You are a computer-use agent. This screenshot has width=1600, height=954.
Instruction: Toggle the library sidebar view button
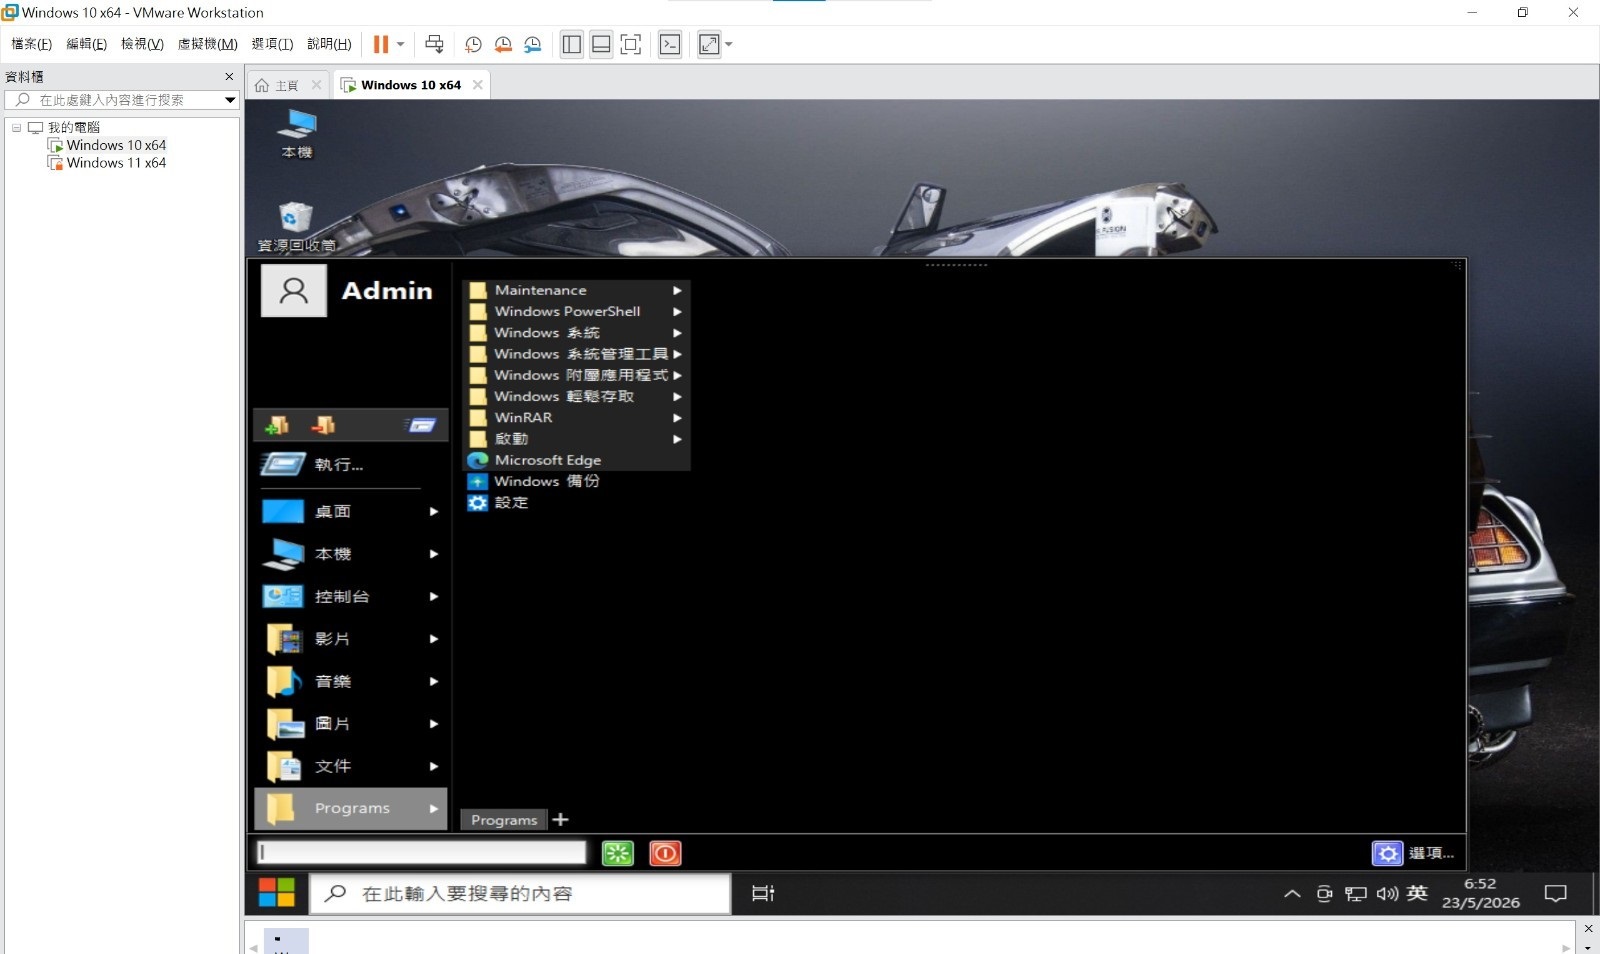(572, 44)
